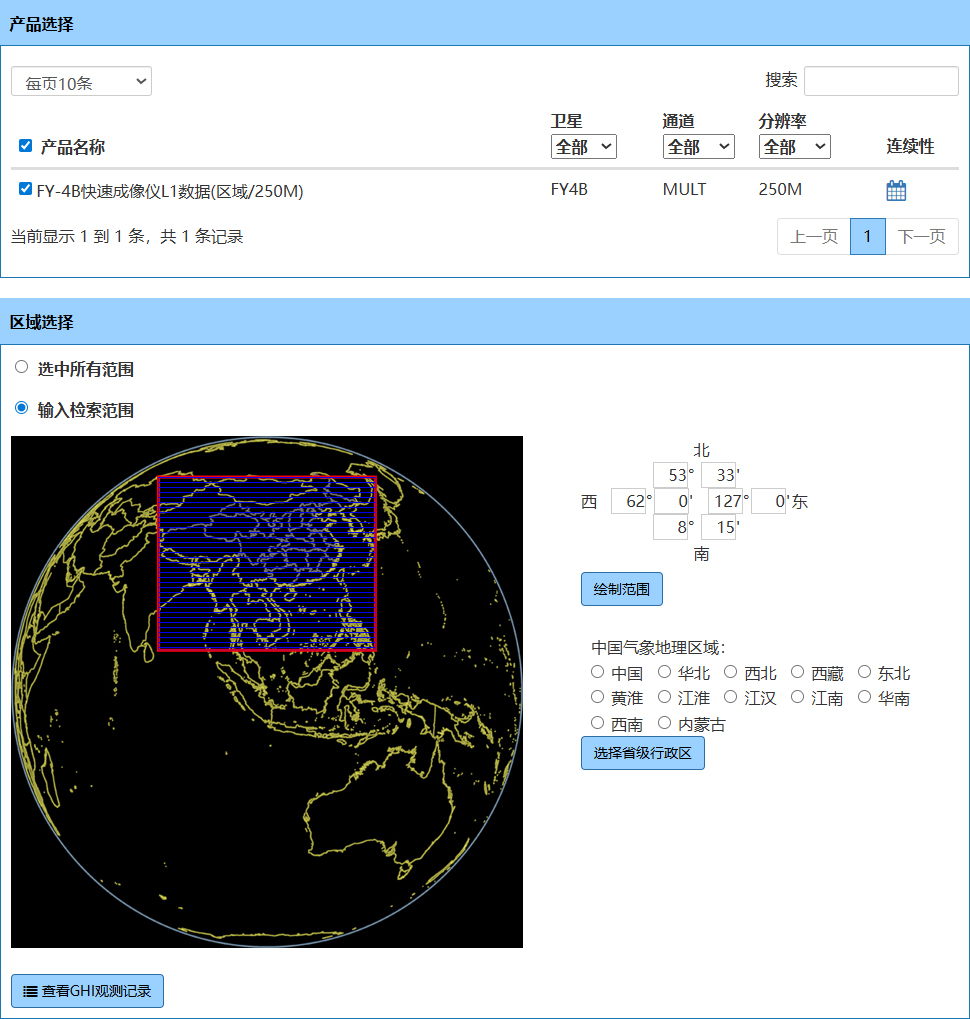Select the 选中所有范围 radio button
This screenshot has height=1019, width=970.
22,367
